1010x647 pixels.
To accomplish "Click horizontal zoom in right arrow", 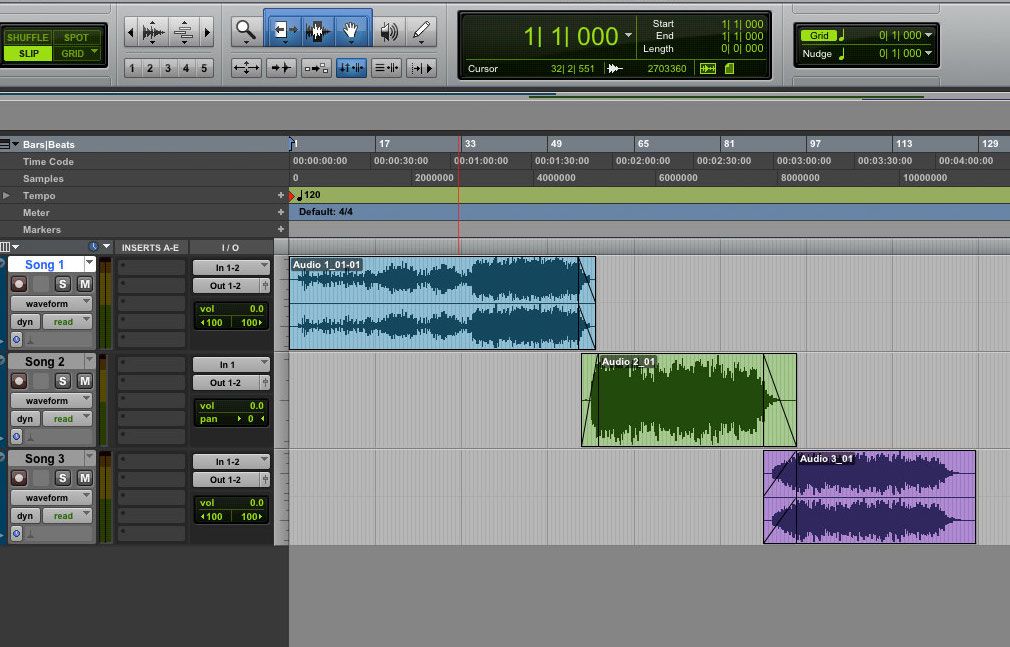I will pyautogui.click(x=207, y=32).
